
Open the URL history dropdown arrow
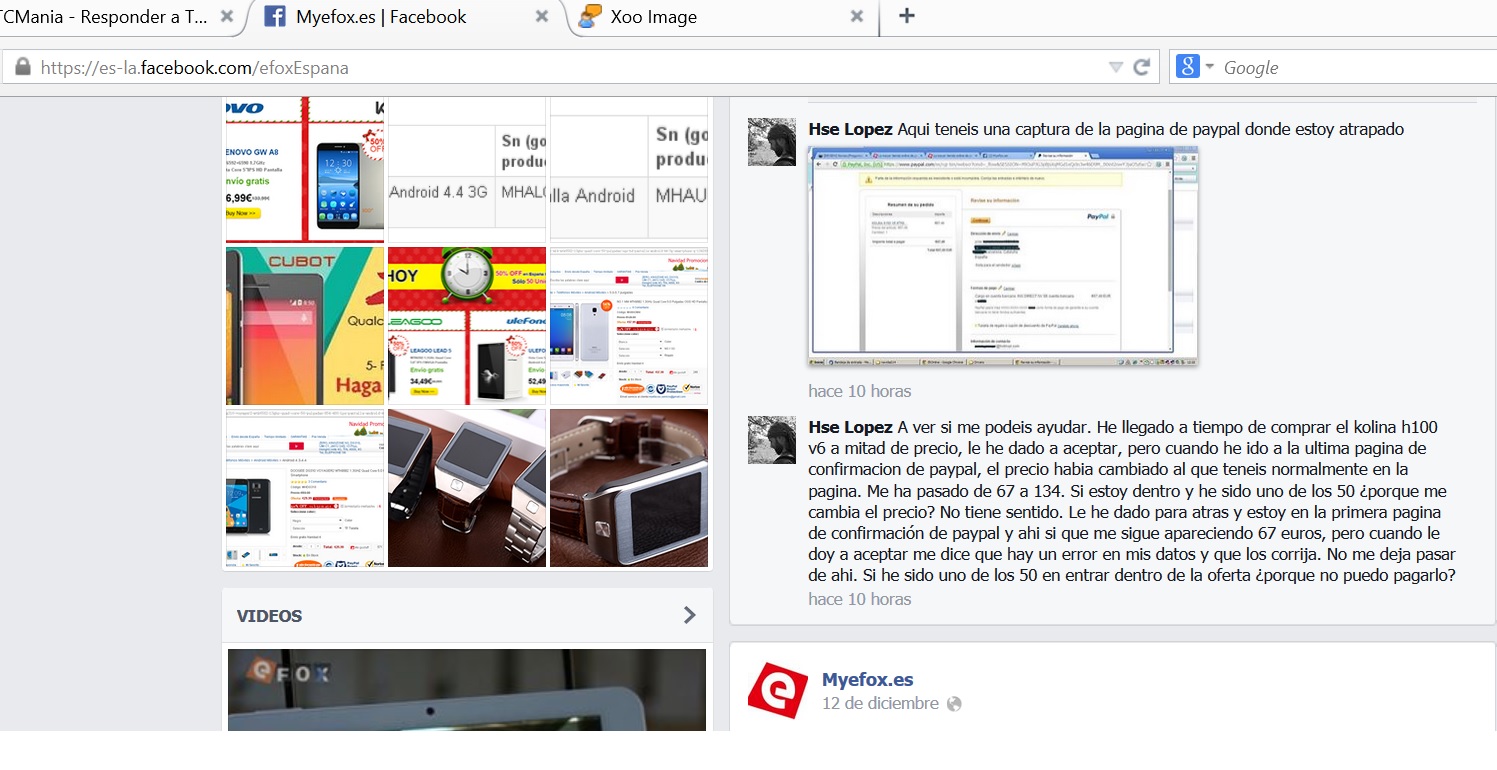coord(1116,68)
